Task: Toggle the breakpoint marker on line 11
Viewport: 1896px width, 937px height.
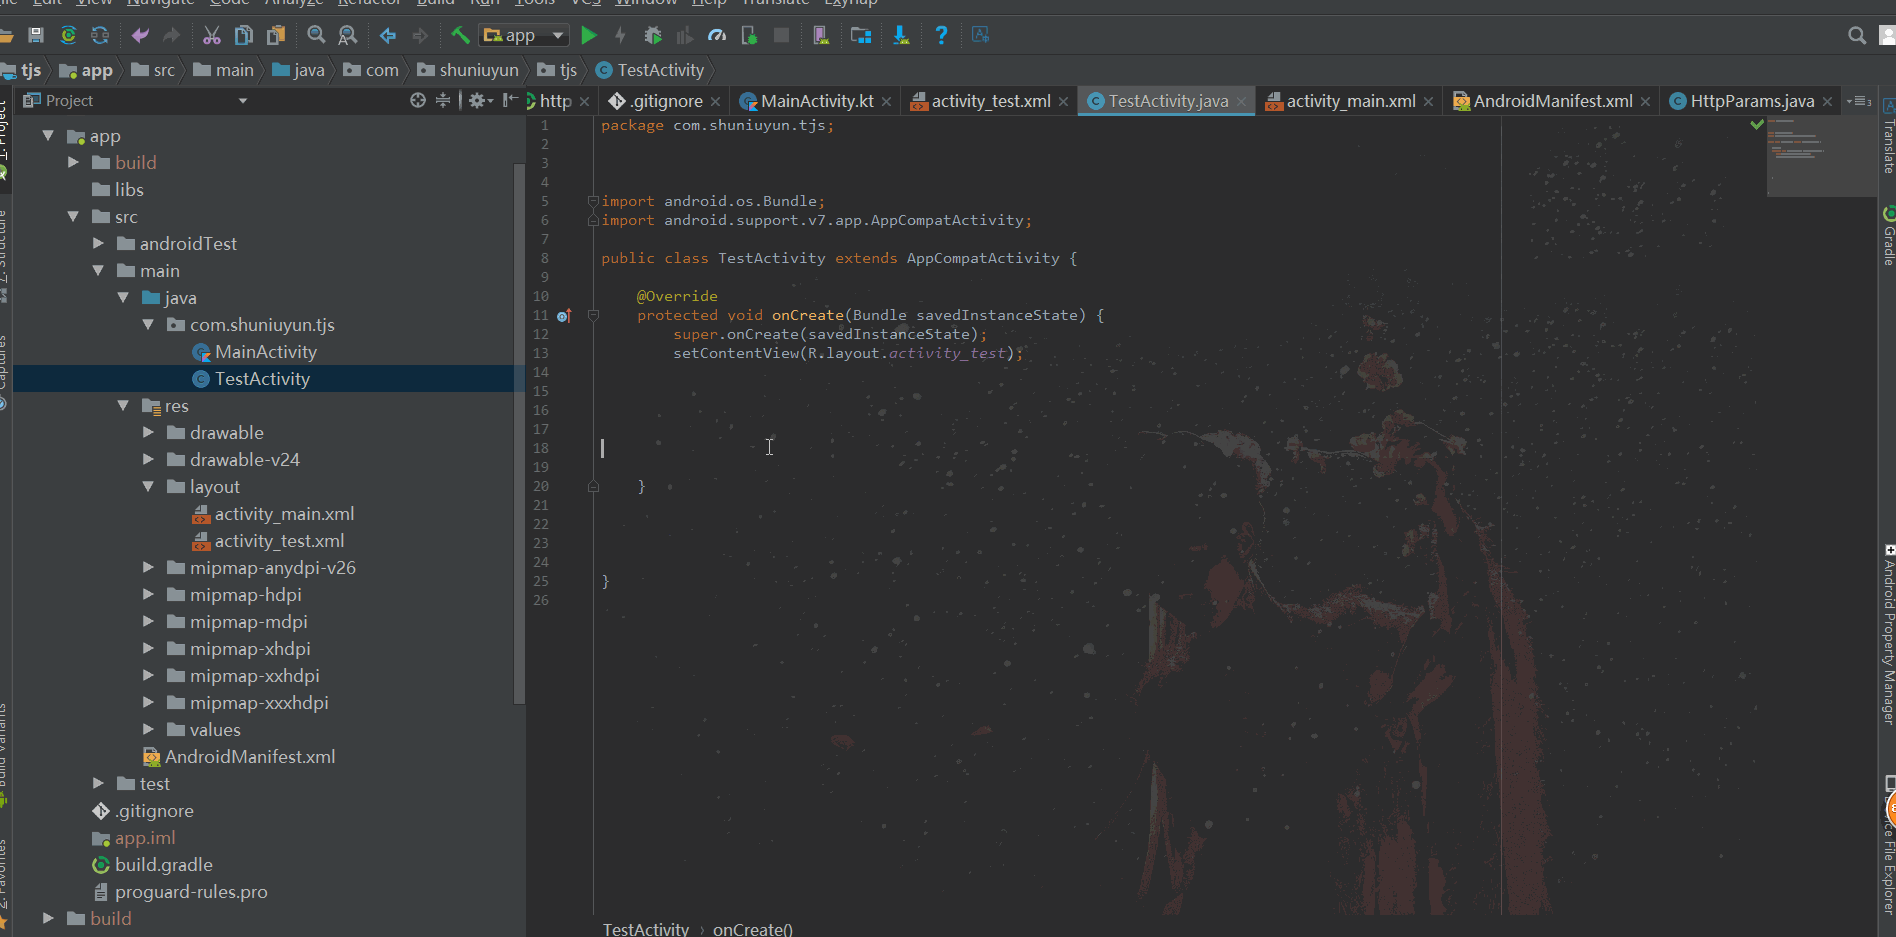Action: coord(564,315)
